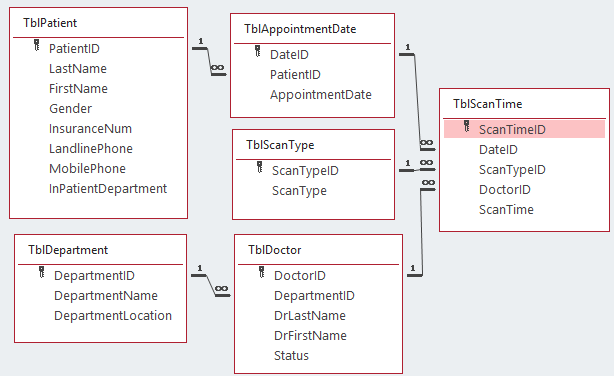614x376 pixels.
Task: Click the key icon next to DoctorID in TblDoctor
Action: click(x=262, y=272)
